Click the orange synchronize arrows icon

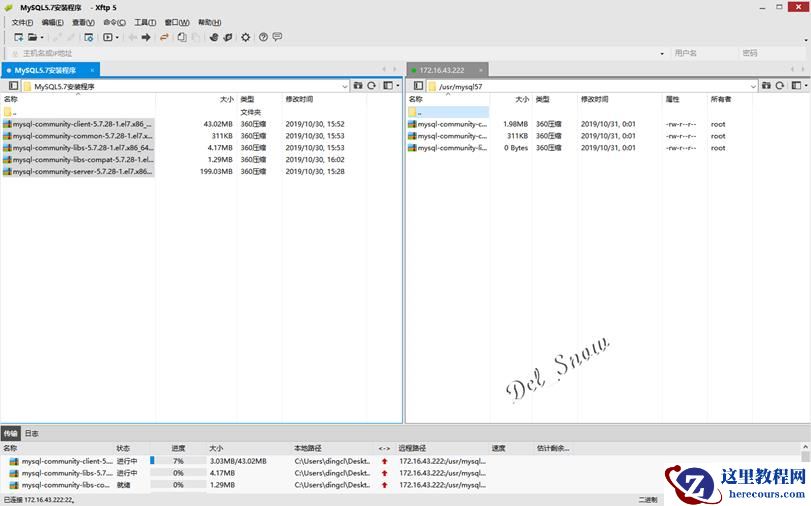point(164,37)
